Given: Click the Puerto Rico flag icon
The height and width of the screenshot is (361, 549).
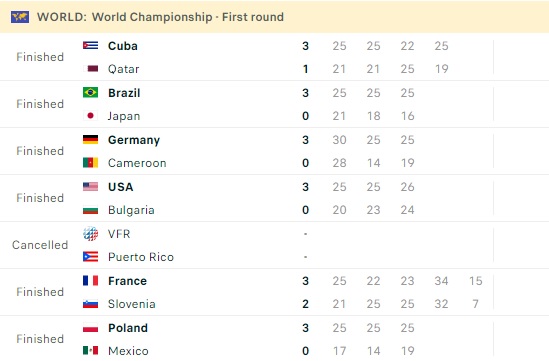Looking at the screenshot, I should point(90,257).
